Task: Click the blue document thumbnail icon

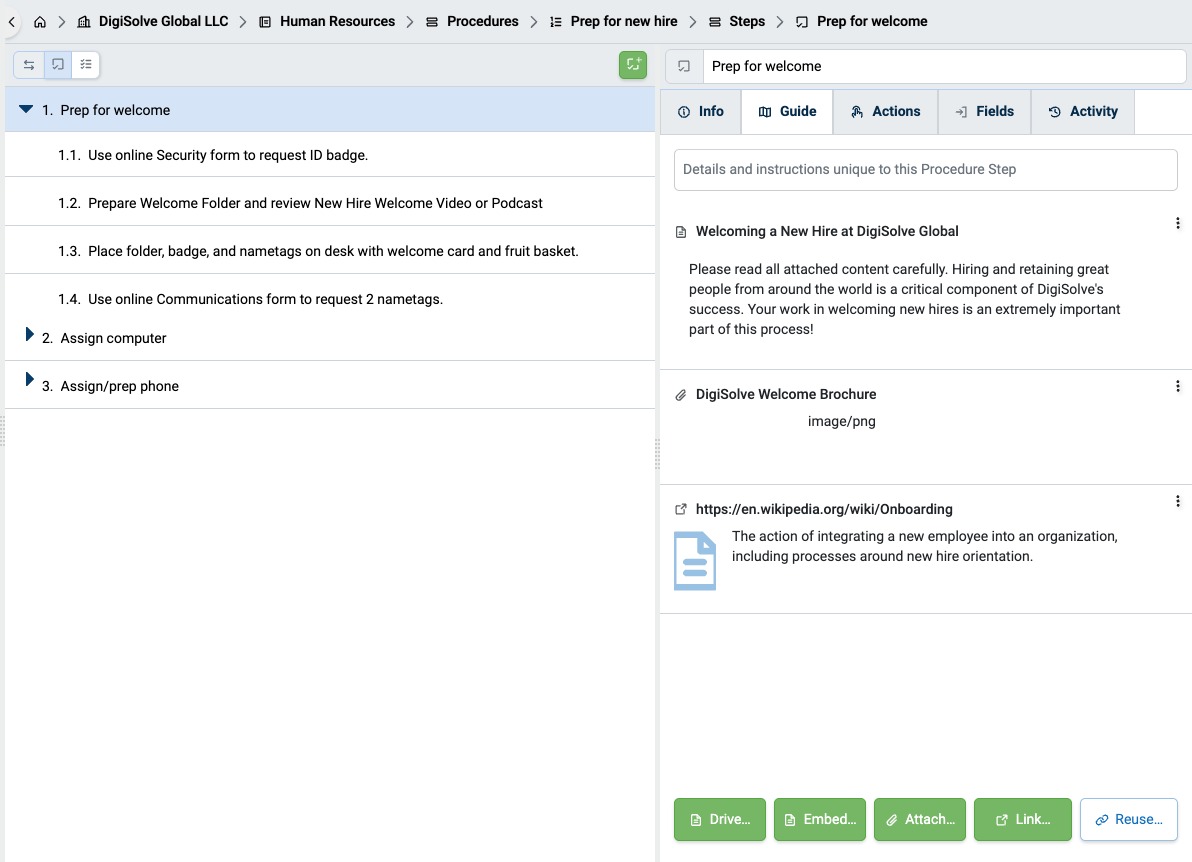Action: click(695, 561)
